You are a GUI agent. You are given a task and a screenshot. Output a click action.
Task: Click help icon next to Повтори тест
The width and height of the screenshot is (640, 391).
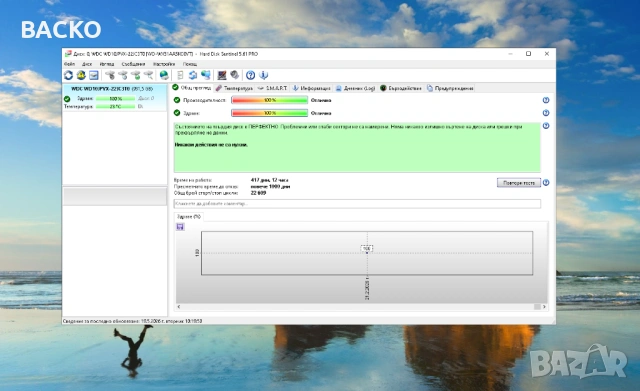pos(546,183)
